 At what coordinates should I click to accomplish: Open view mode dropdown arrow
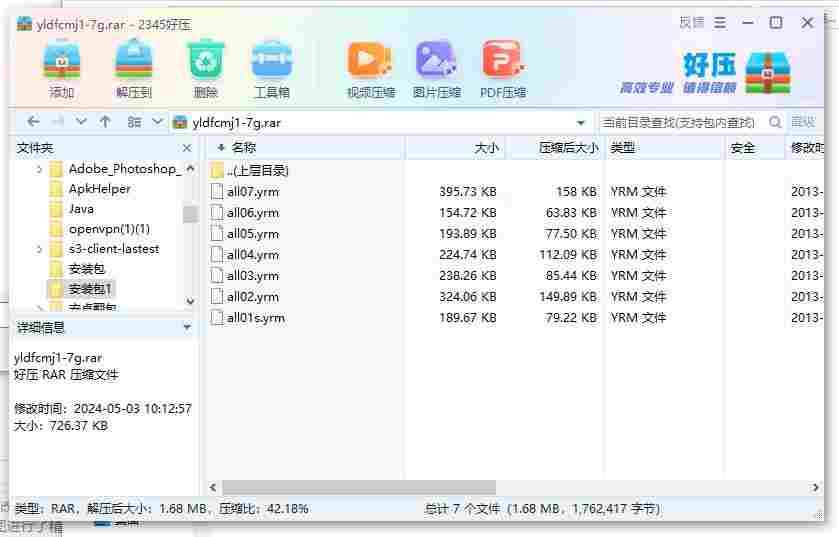point(157,122)
